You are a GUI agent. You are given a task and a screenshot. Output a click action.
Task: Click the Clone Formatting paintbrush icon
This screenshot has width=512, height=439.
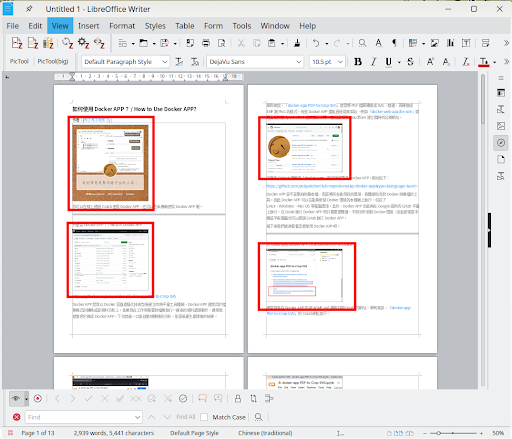(x=297, y=43)
